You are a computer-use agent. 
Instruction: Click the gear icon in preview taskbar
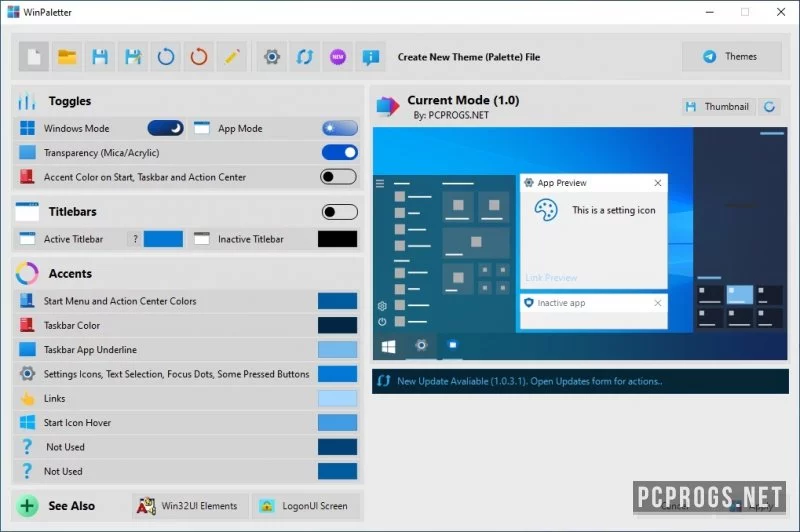click(421, 346)
